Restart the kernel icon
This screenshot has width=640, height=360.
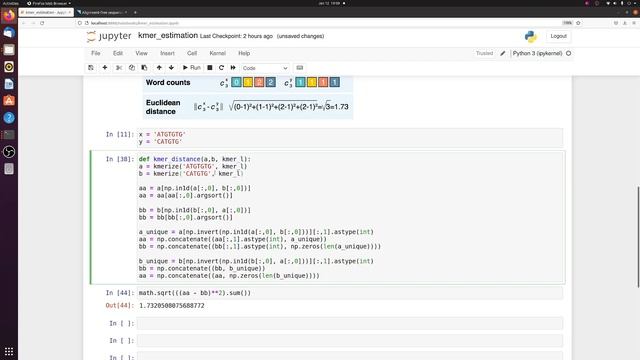[221, 68]
